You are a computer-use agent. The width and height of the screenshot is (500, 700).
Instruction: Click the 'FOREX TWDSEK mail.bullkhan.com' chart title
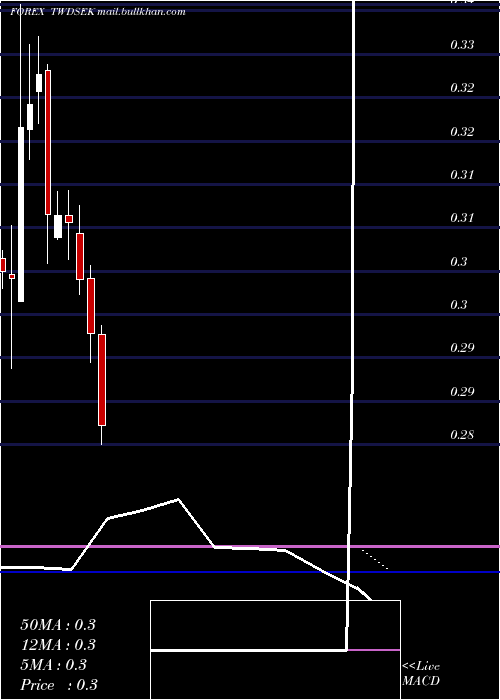click(98, 12)
